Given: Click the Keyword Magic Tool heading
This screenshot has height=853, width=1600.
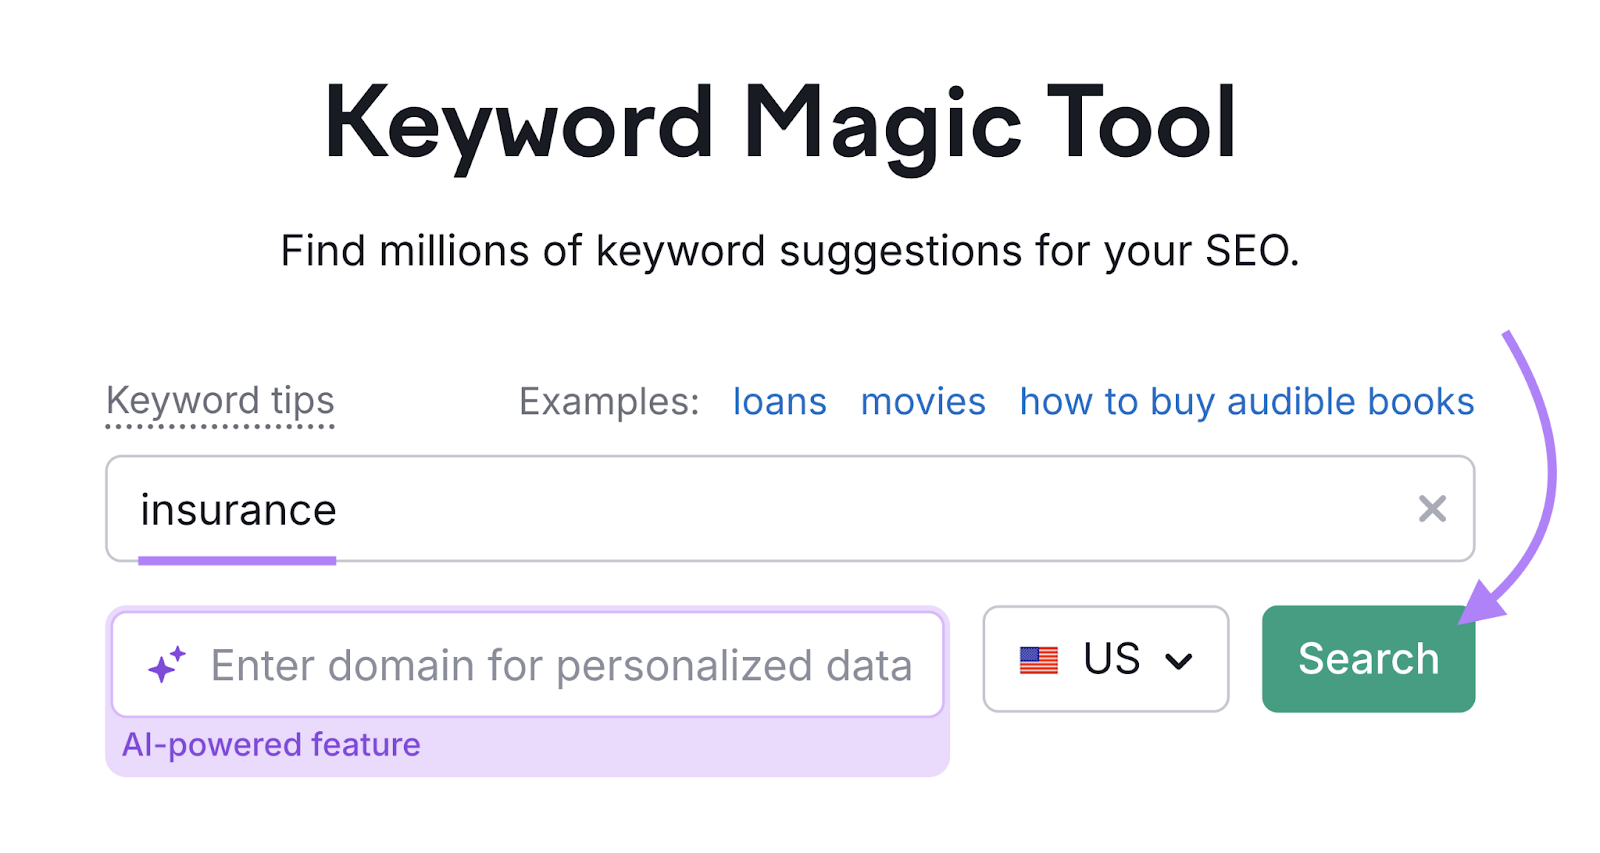Looking at the screenshot, I should [781, 122].
